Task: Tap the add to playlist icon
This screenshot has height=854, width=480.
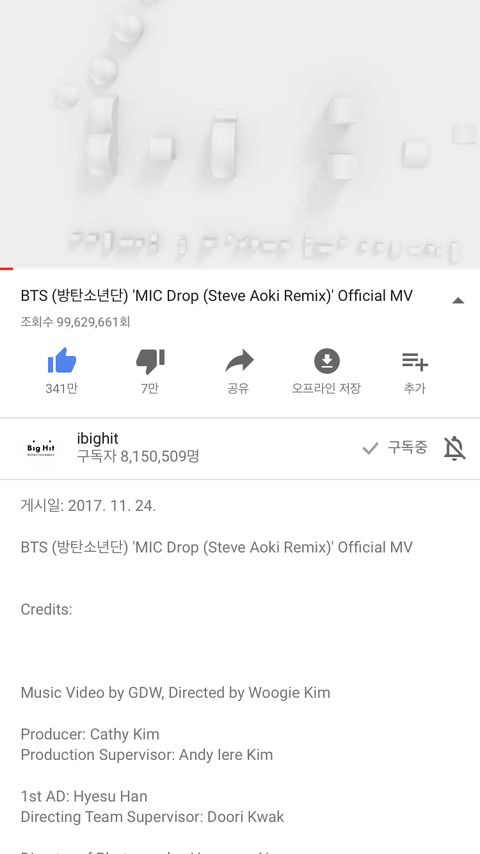Action: pyautogui.click(x=415, y=361)
